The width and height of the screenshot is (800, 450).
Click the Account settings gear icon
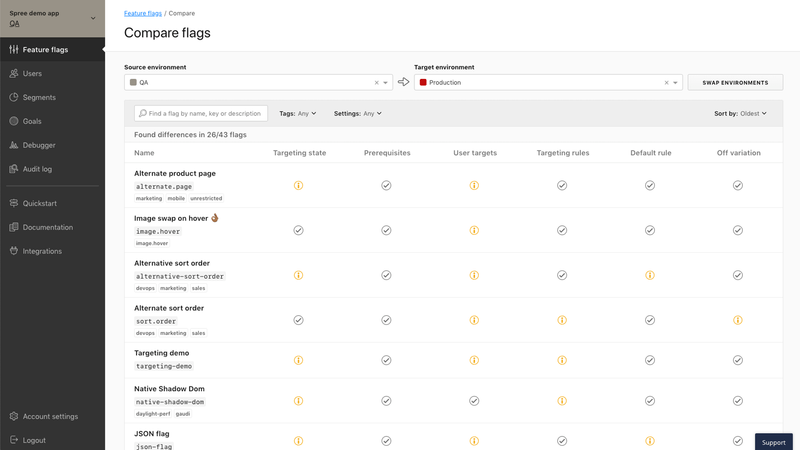click(14, 416)
